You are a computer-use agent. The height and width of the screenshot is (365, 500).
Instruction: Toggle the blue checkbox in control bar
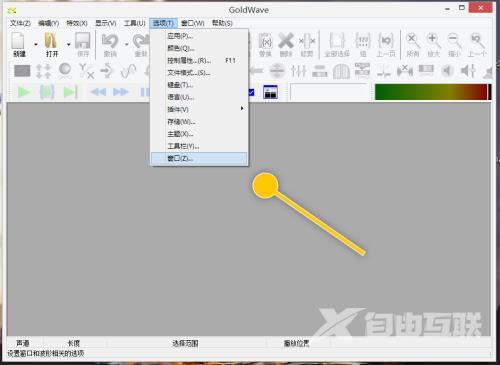(252, 92)
